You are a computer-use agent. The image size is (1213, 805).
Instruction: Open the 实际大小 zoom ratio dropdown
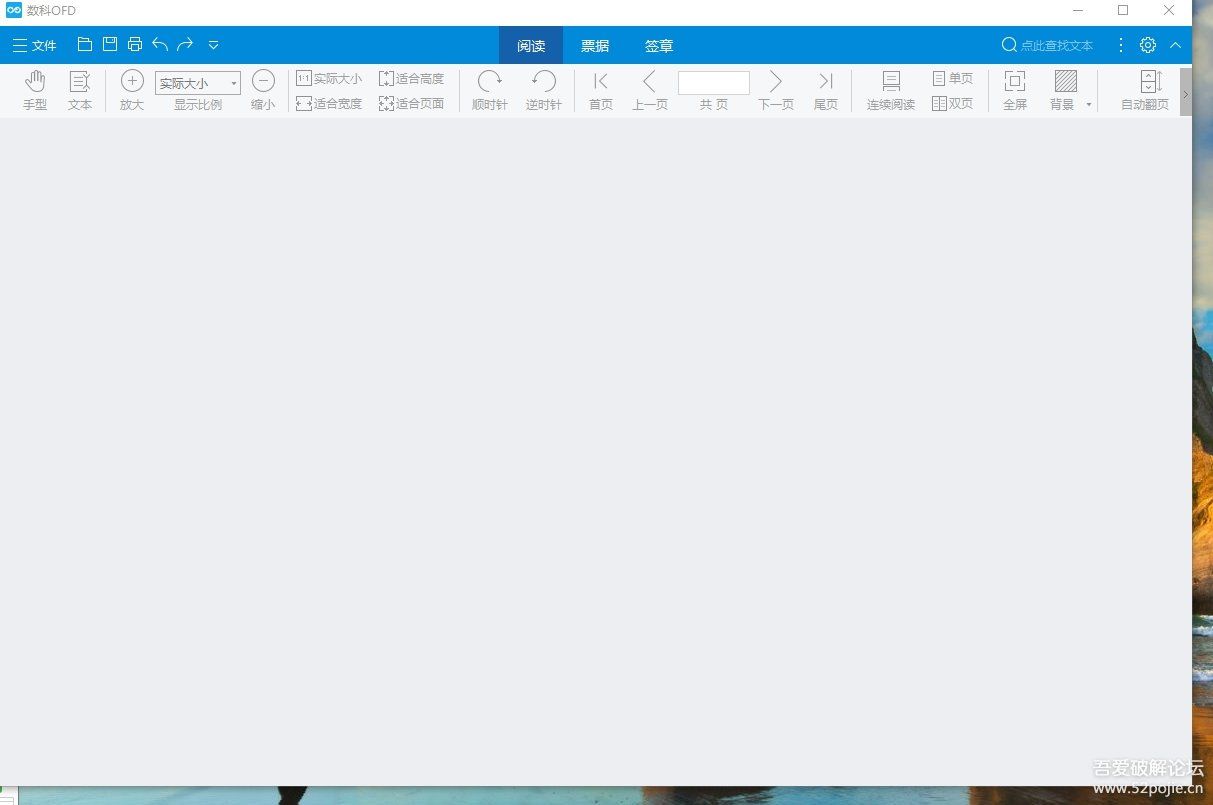198,83
